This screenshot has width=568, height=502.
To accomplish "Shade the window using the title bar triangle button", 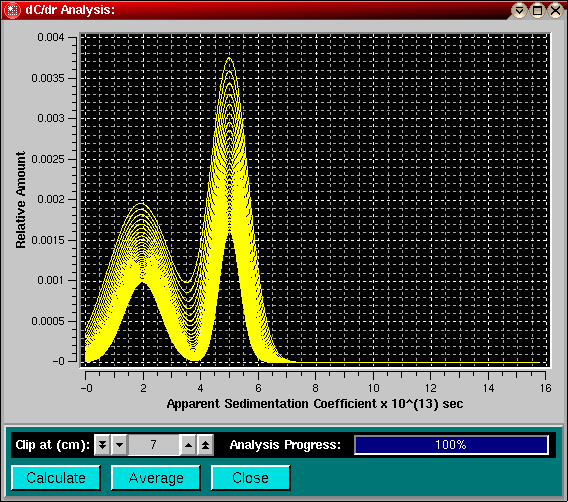I will (519, 11).
